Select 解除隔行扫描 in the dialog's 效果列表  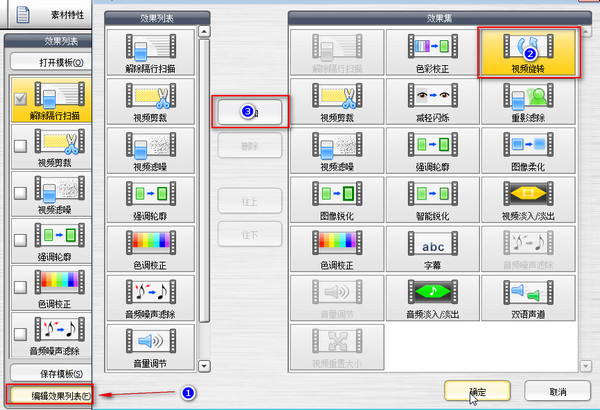(151, 52)
